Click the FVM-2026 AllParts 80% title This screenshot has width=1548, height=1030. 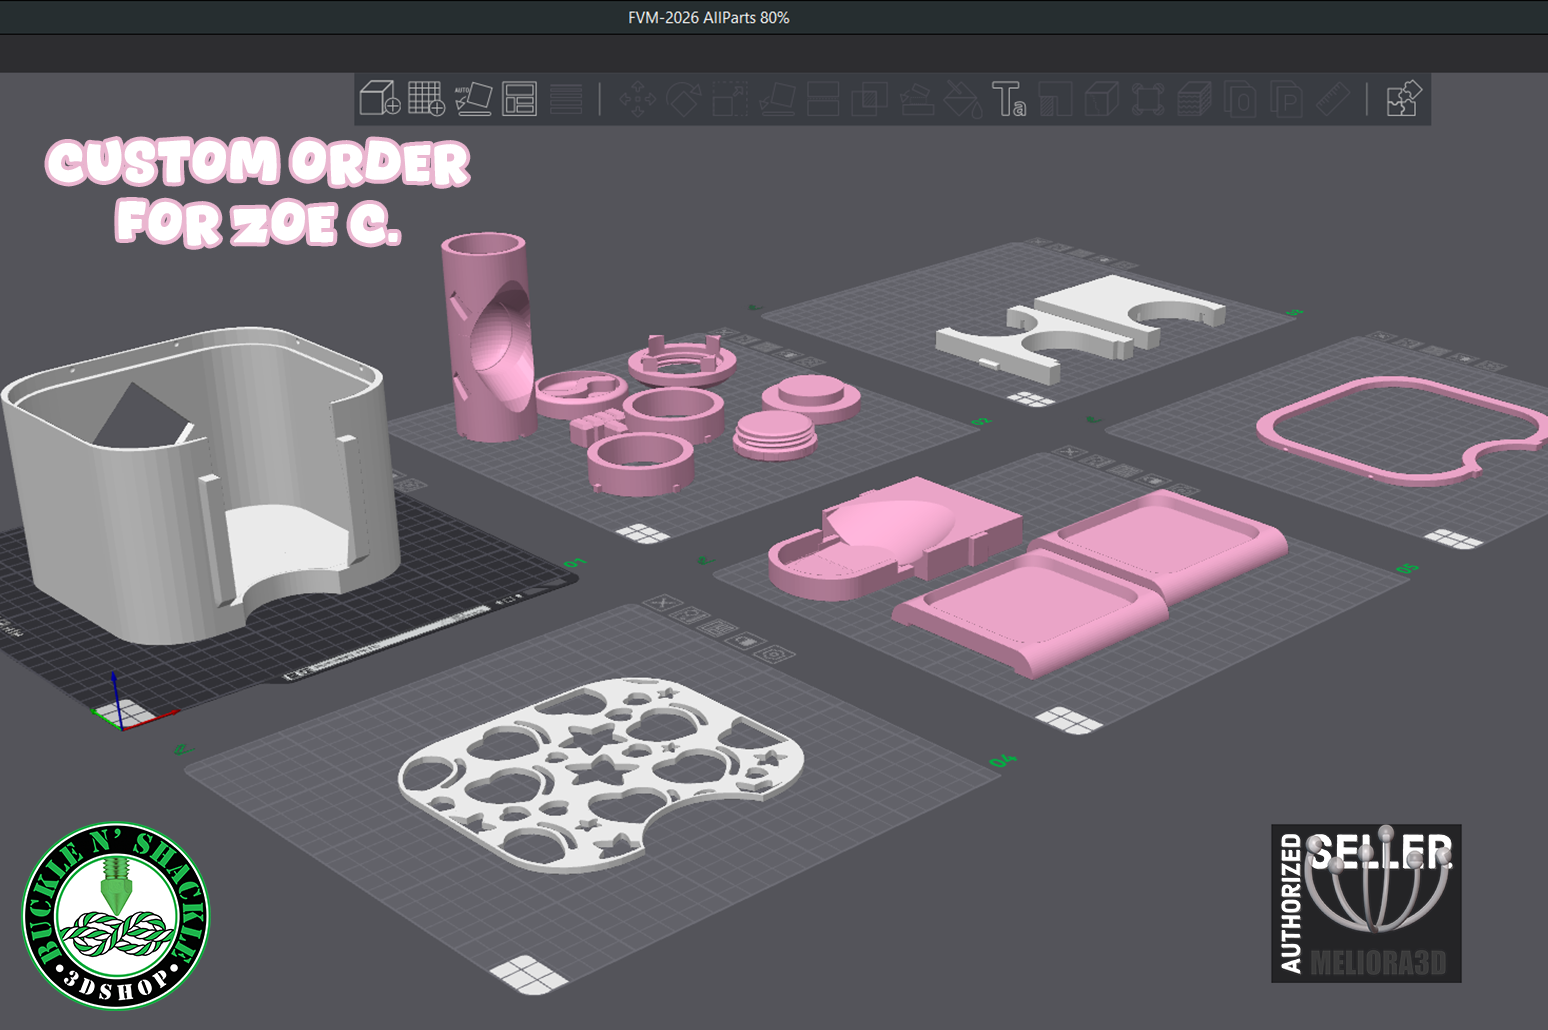click(708, 18)
